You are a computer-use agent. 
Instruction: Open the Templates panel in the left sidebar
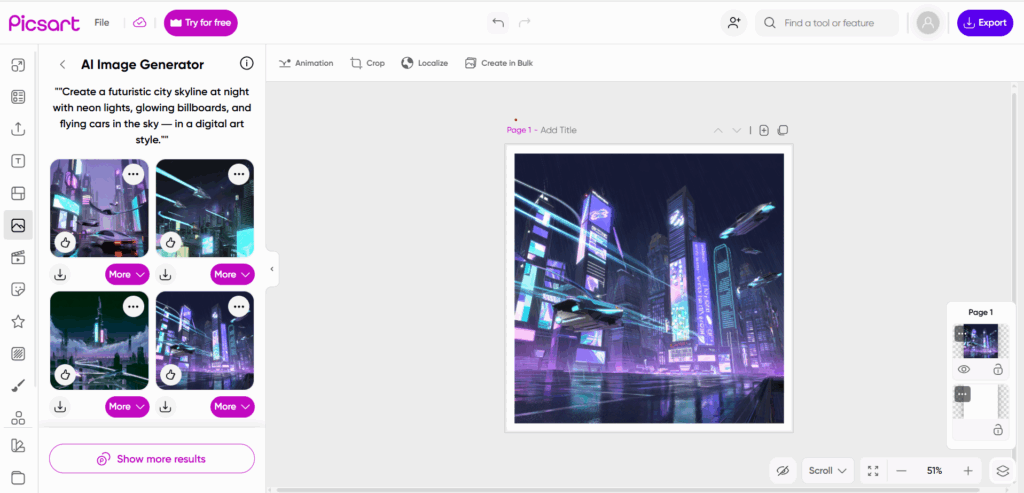point(18,97)
